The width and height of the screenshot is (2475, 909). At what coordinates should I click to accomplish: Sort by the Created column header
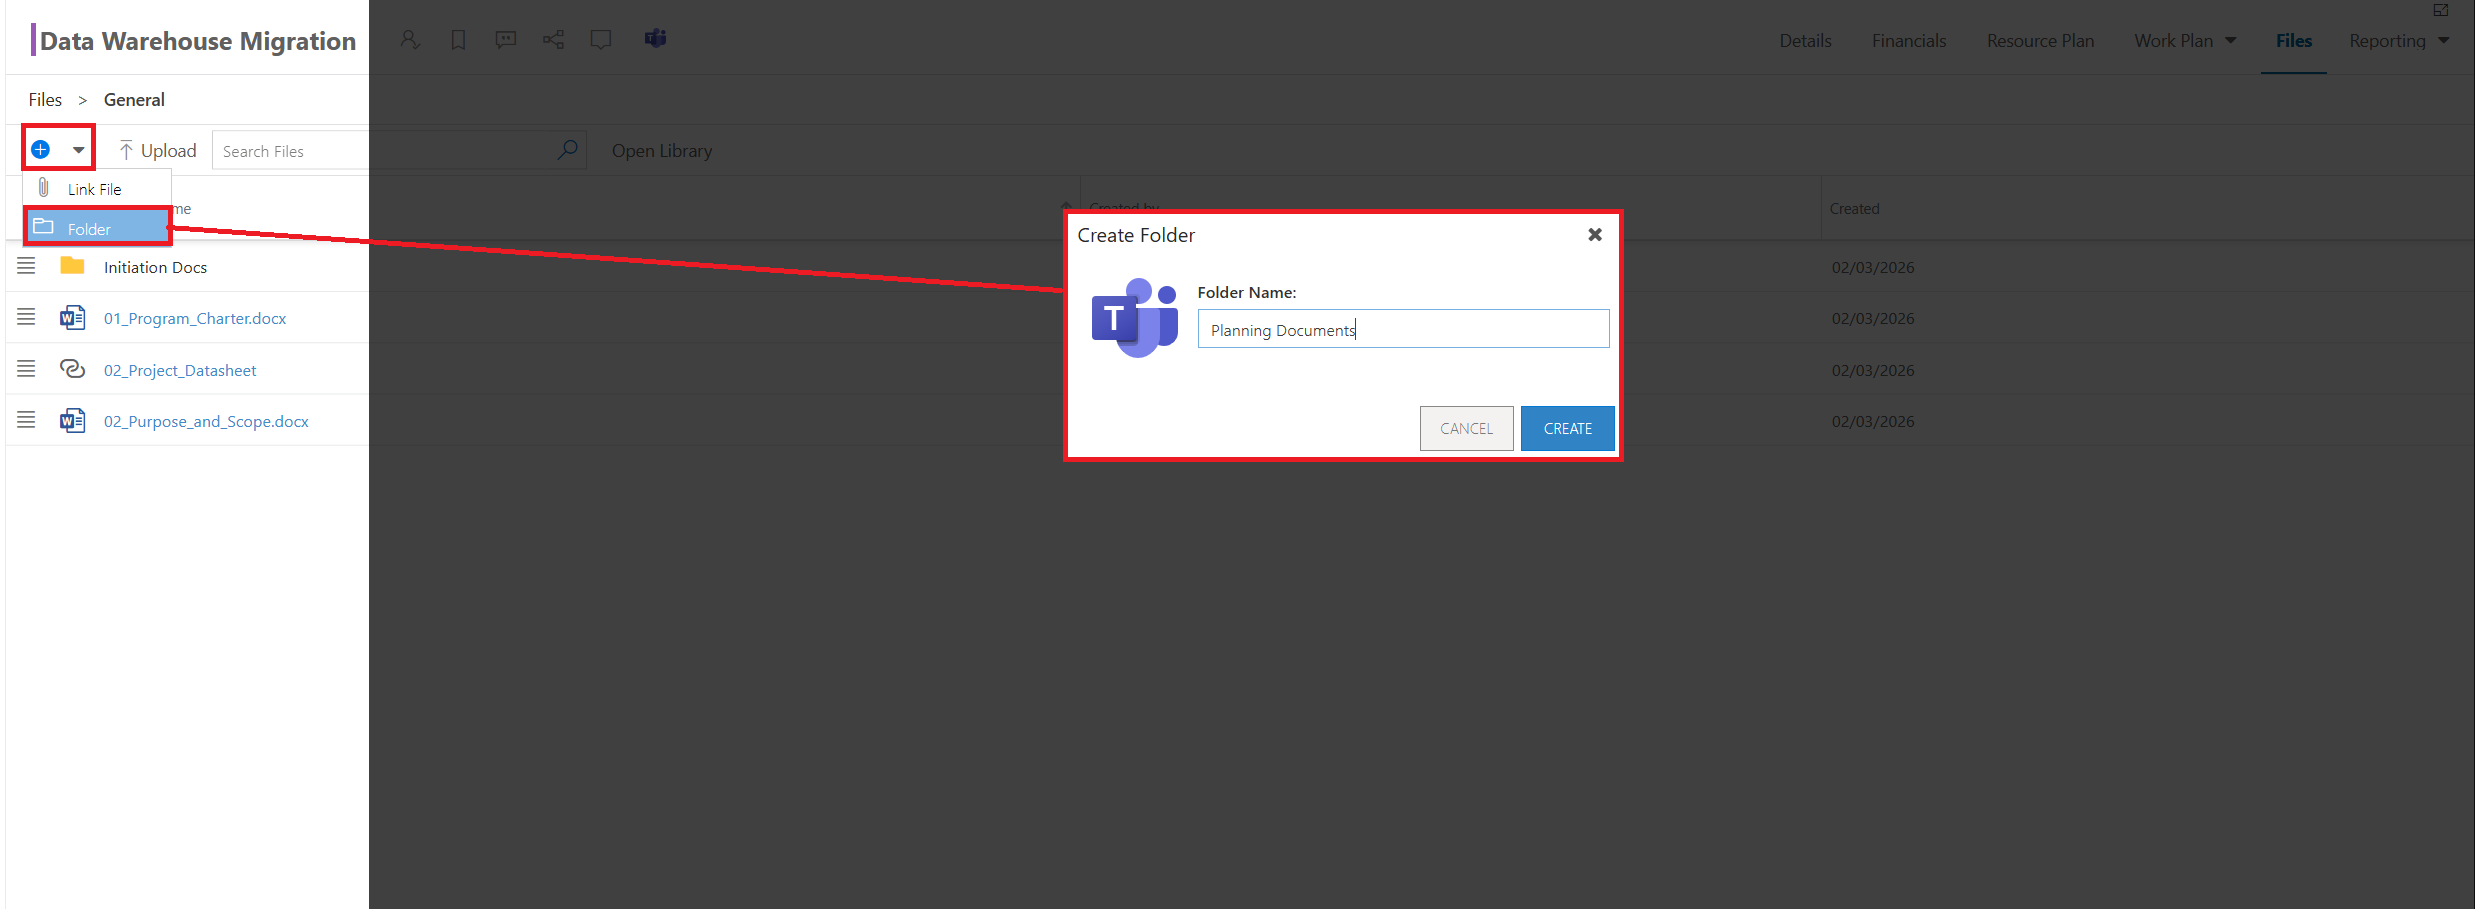click(x=1854, y=209)
